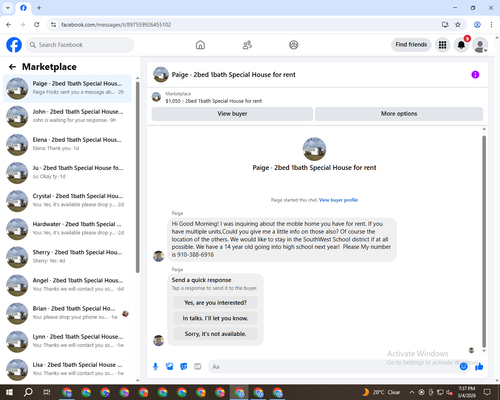
Task: Open the emoji picker icon
Action: pyautogui.click(x=463, y=367)
